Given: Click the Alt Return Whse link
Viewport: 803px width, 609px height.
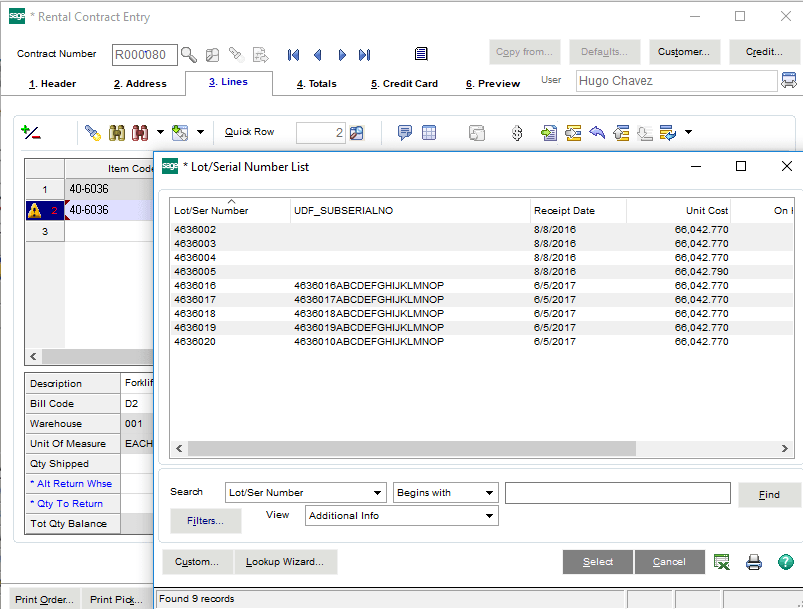Looking at the screenshot, I should coord(71,484).
